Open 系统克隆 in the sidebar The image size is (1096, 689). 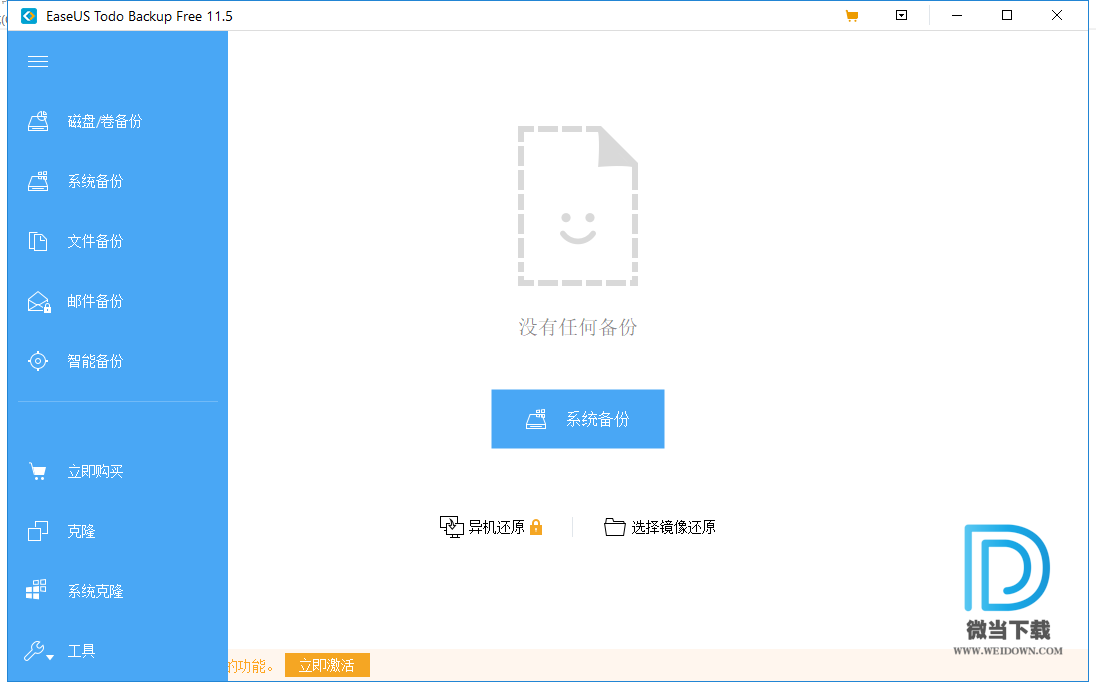click(x=95, y=591)
